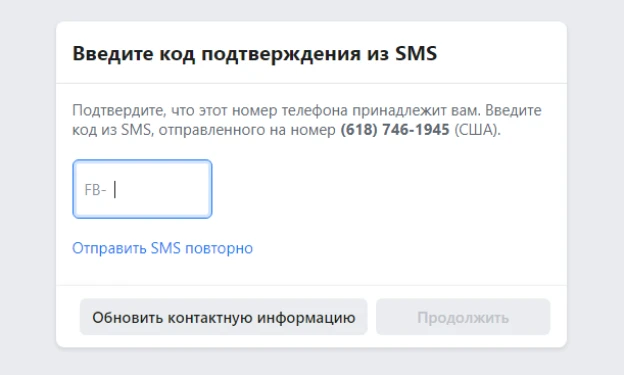Click the word "подтверждения" in the heading

click(x=281, y=55)
